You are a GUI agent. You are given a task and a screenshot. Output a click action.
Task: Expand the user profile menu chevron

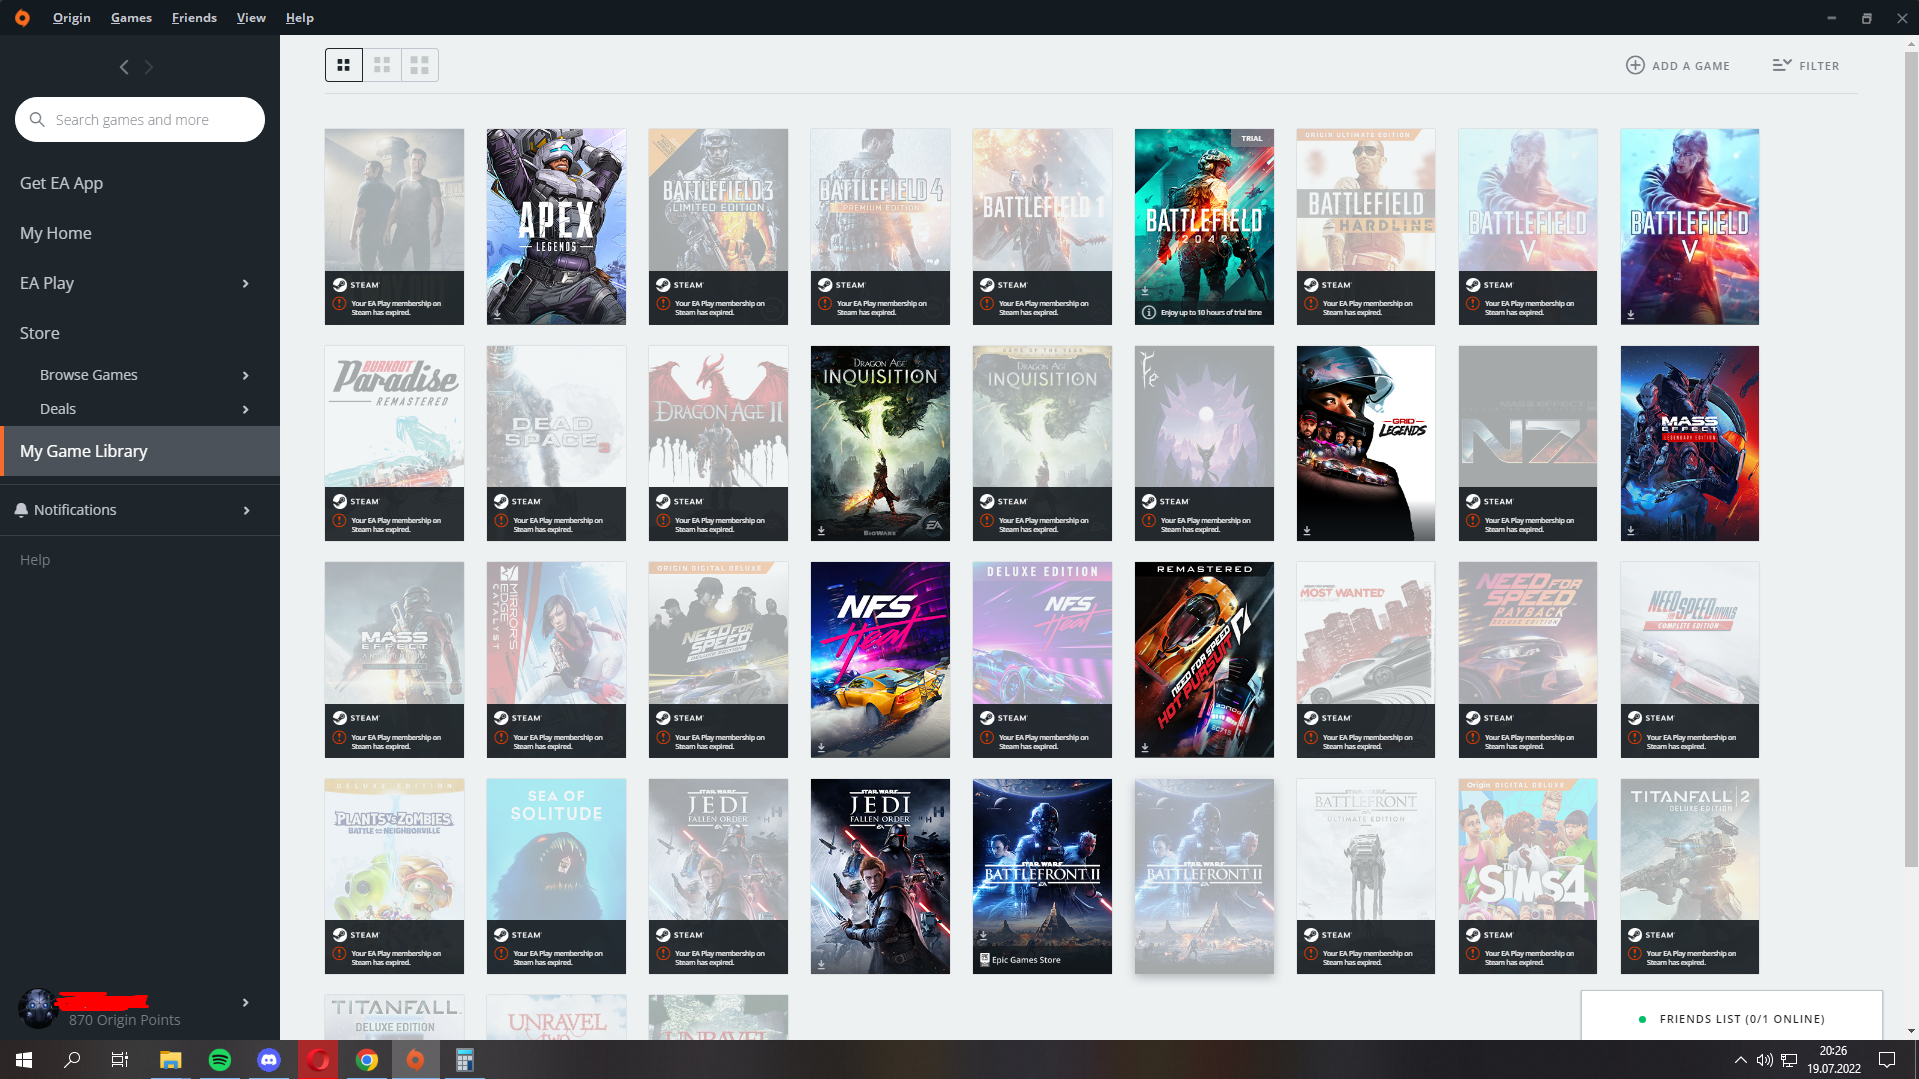pyautogui.click(x=246, y=1002)
